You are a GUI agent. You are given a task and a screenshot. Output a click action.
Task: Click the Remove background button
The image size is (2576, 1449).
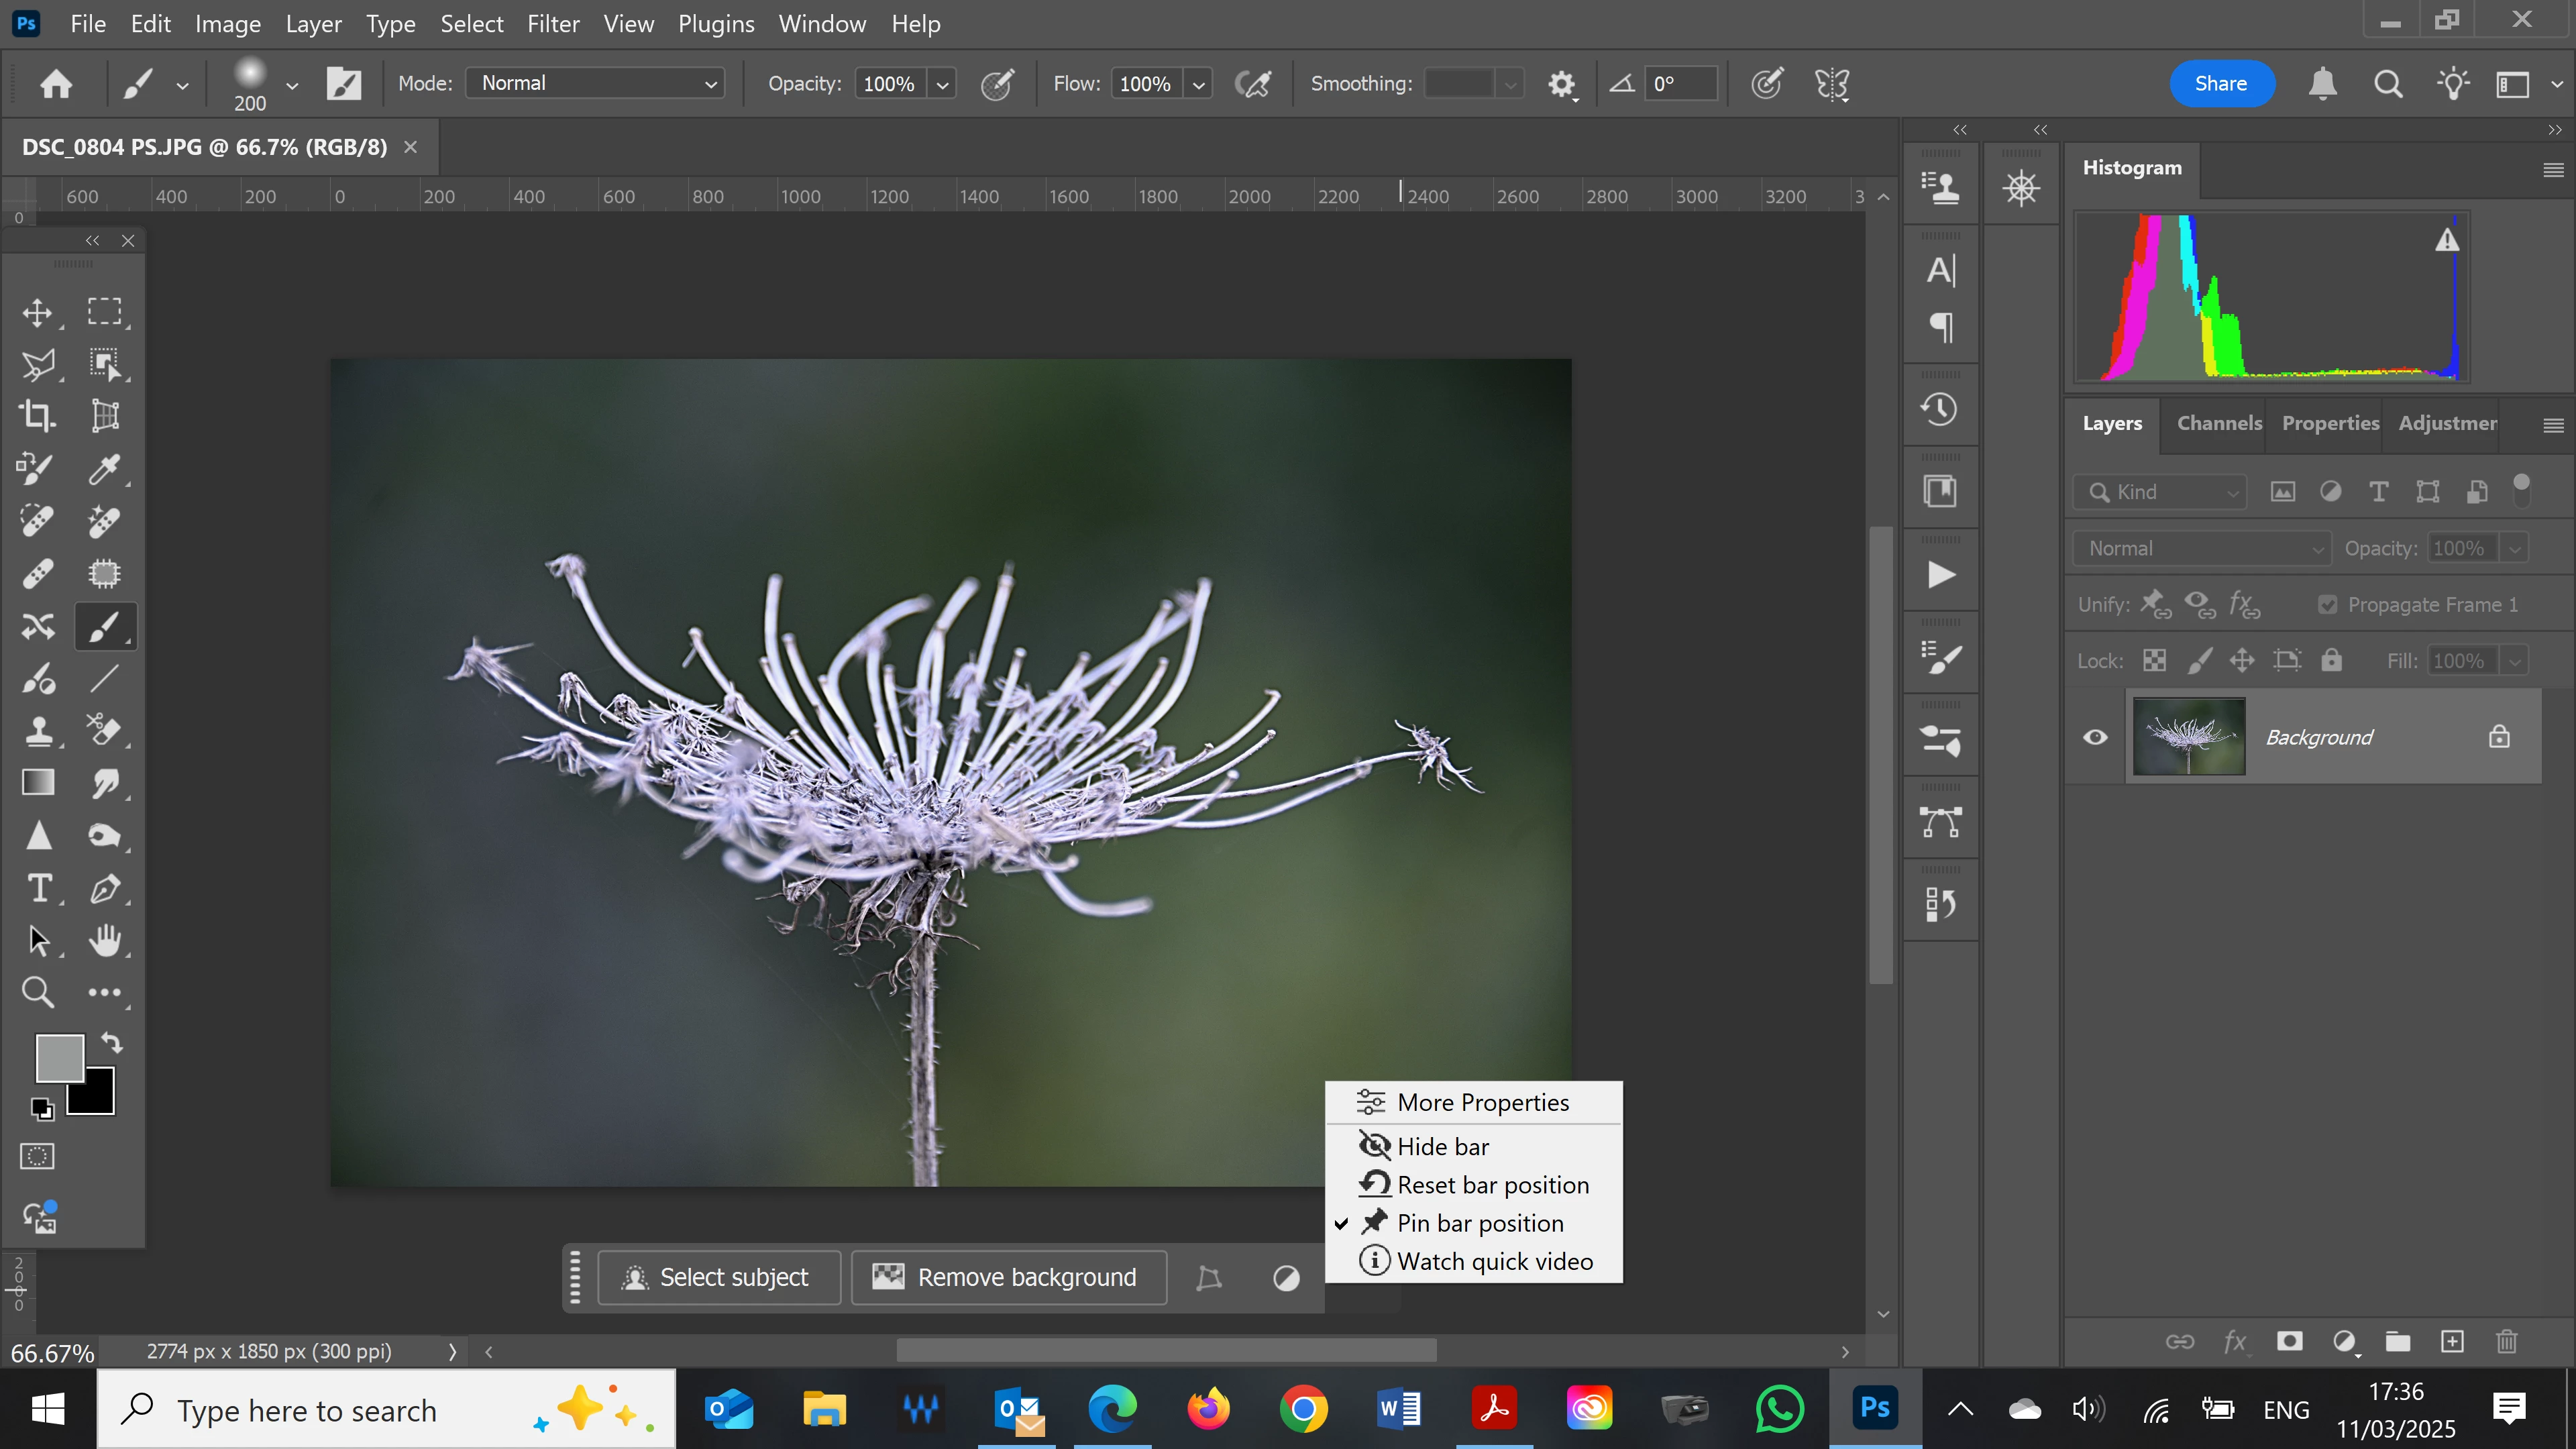tap(1008, 1277)
